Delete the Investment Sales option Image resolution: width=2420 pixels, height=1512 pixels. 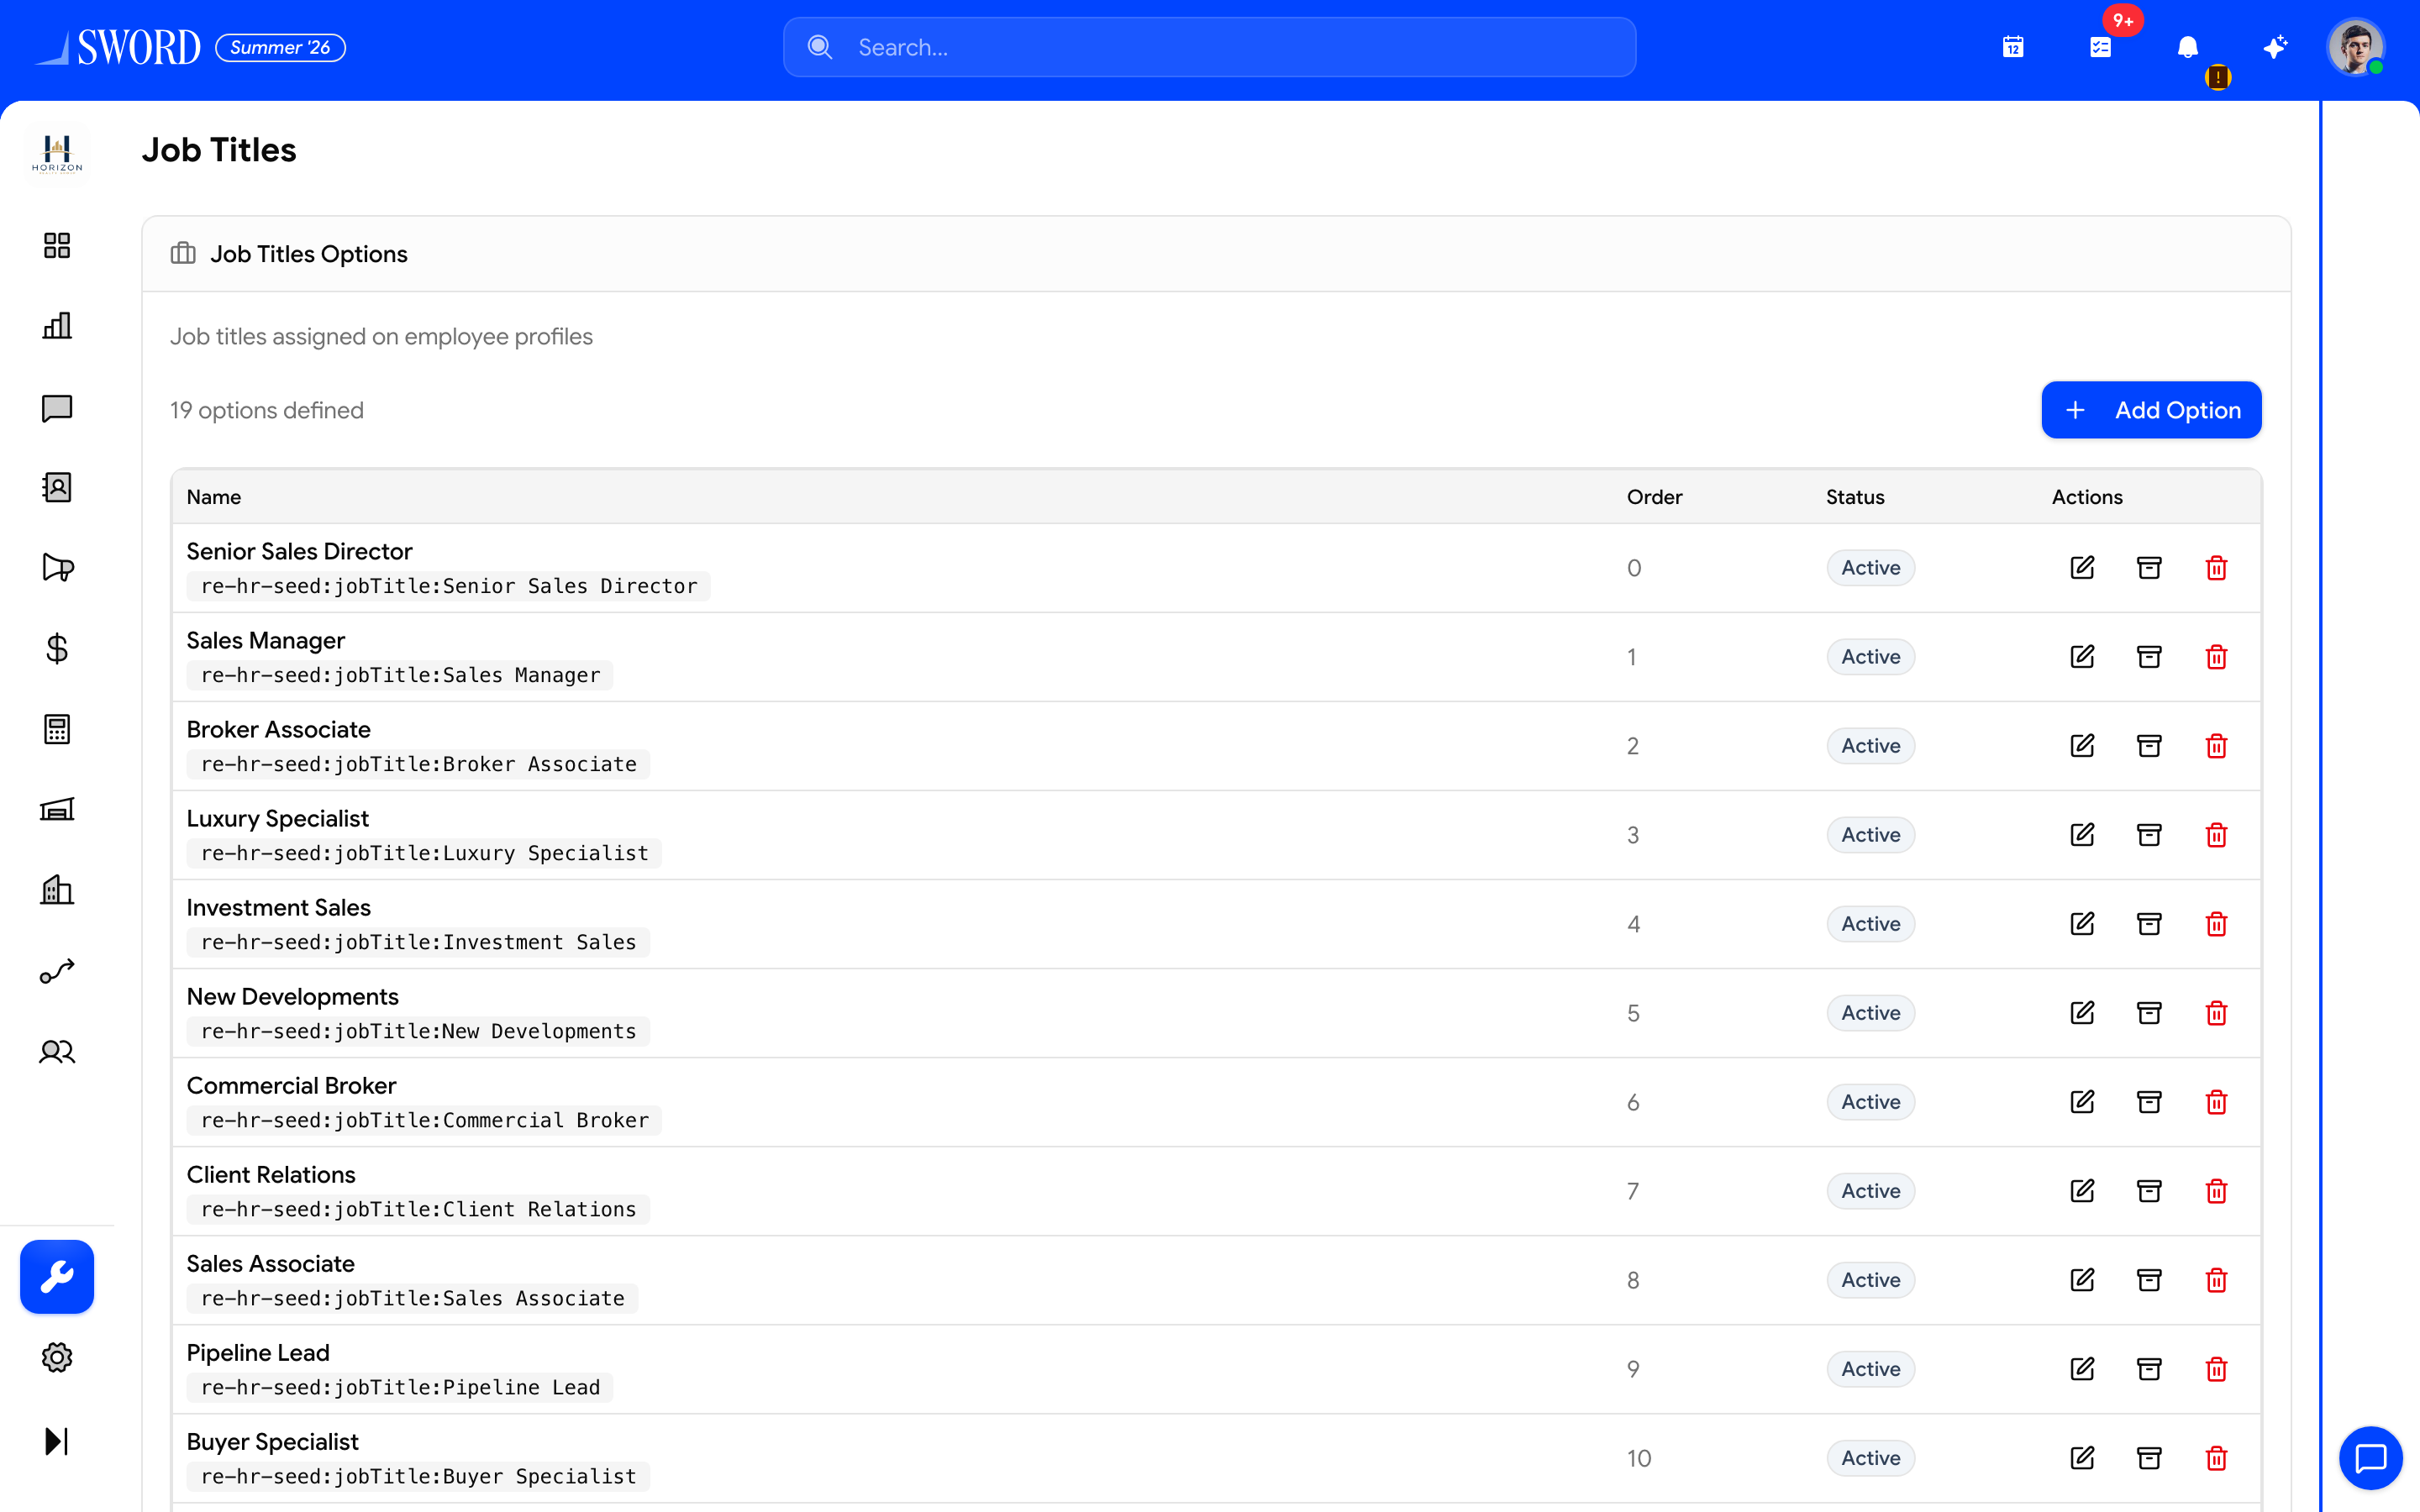click(x=2216, y=924)
